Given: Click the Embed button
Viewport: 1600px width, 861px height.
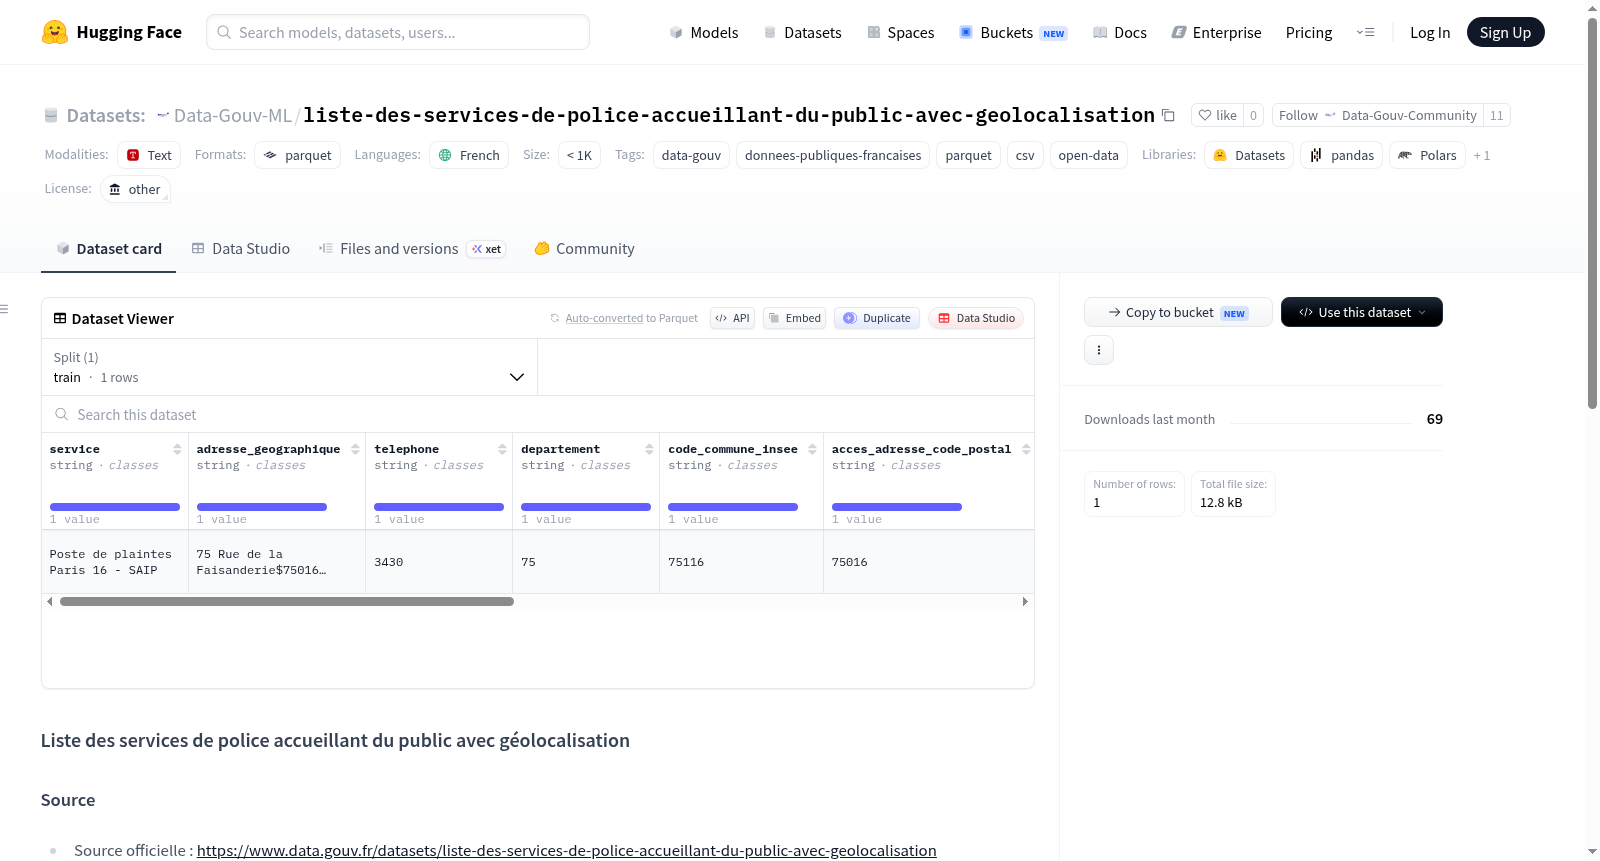Looking at the screenshot, I should tap(794, 318).
